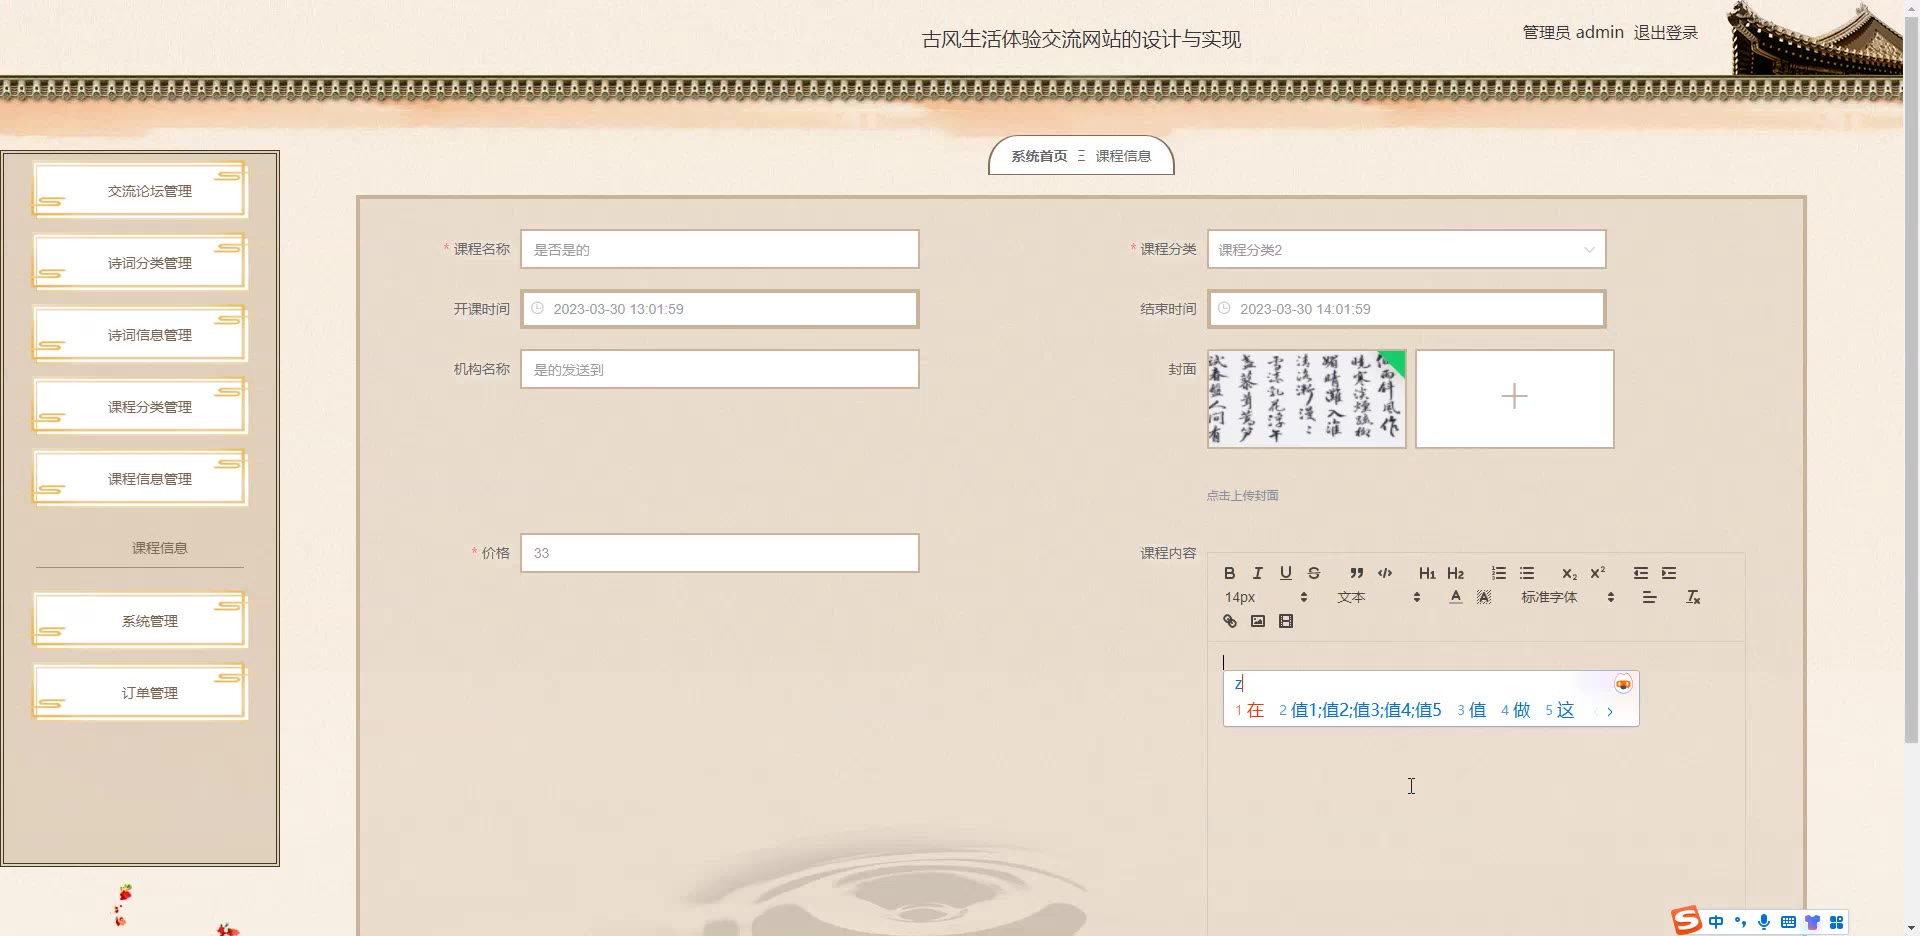Select IME candidate 3 值
This screenshot has height=936, width=1920.
point(1471,710)
